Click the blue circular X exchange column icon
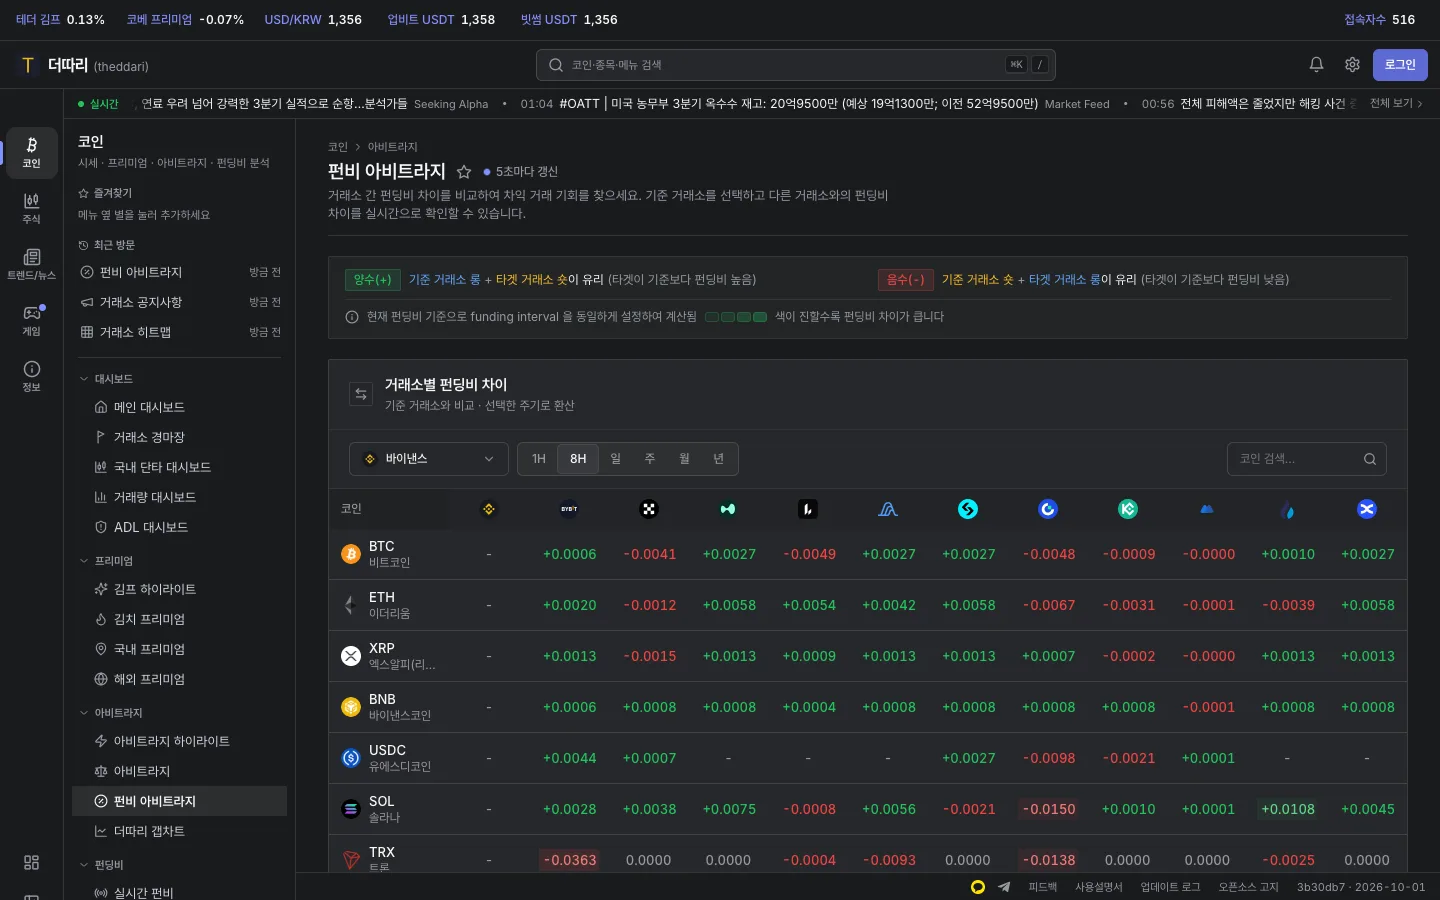 (x=1367, y=509)
